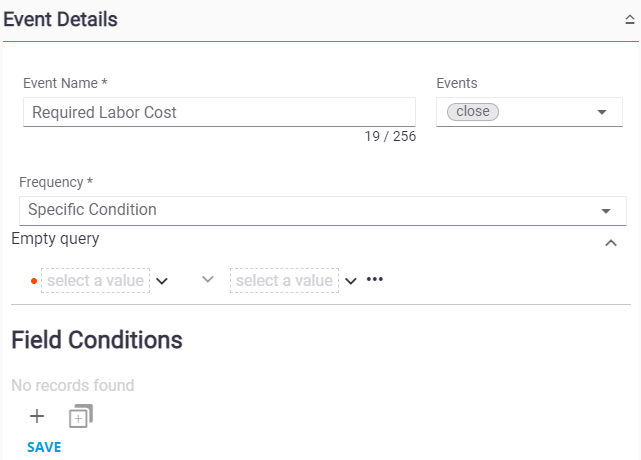The height and width of the screenshot is (460, 641).
Task: Click the second 'select a value' placeholder
Action: pyautogui.click(x=284, y=280)
